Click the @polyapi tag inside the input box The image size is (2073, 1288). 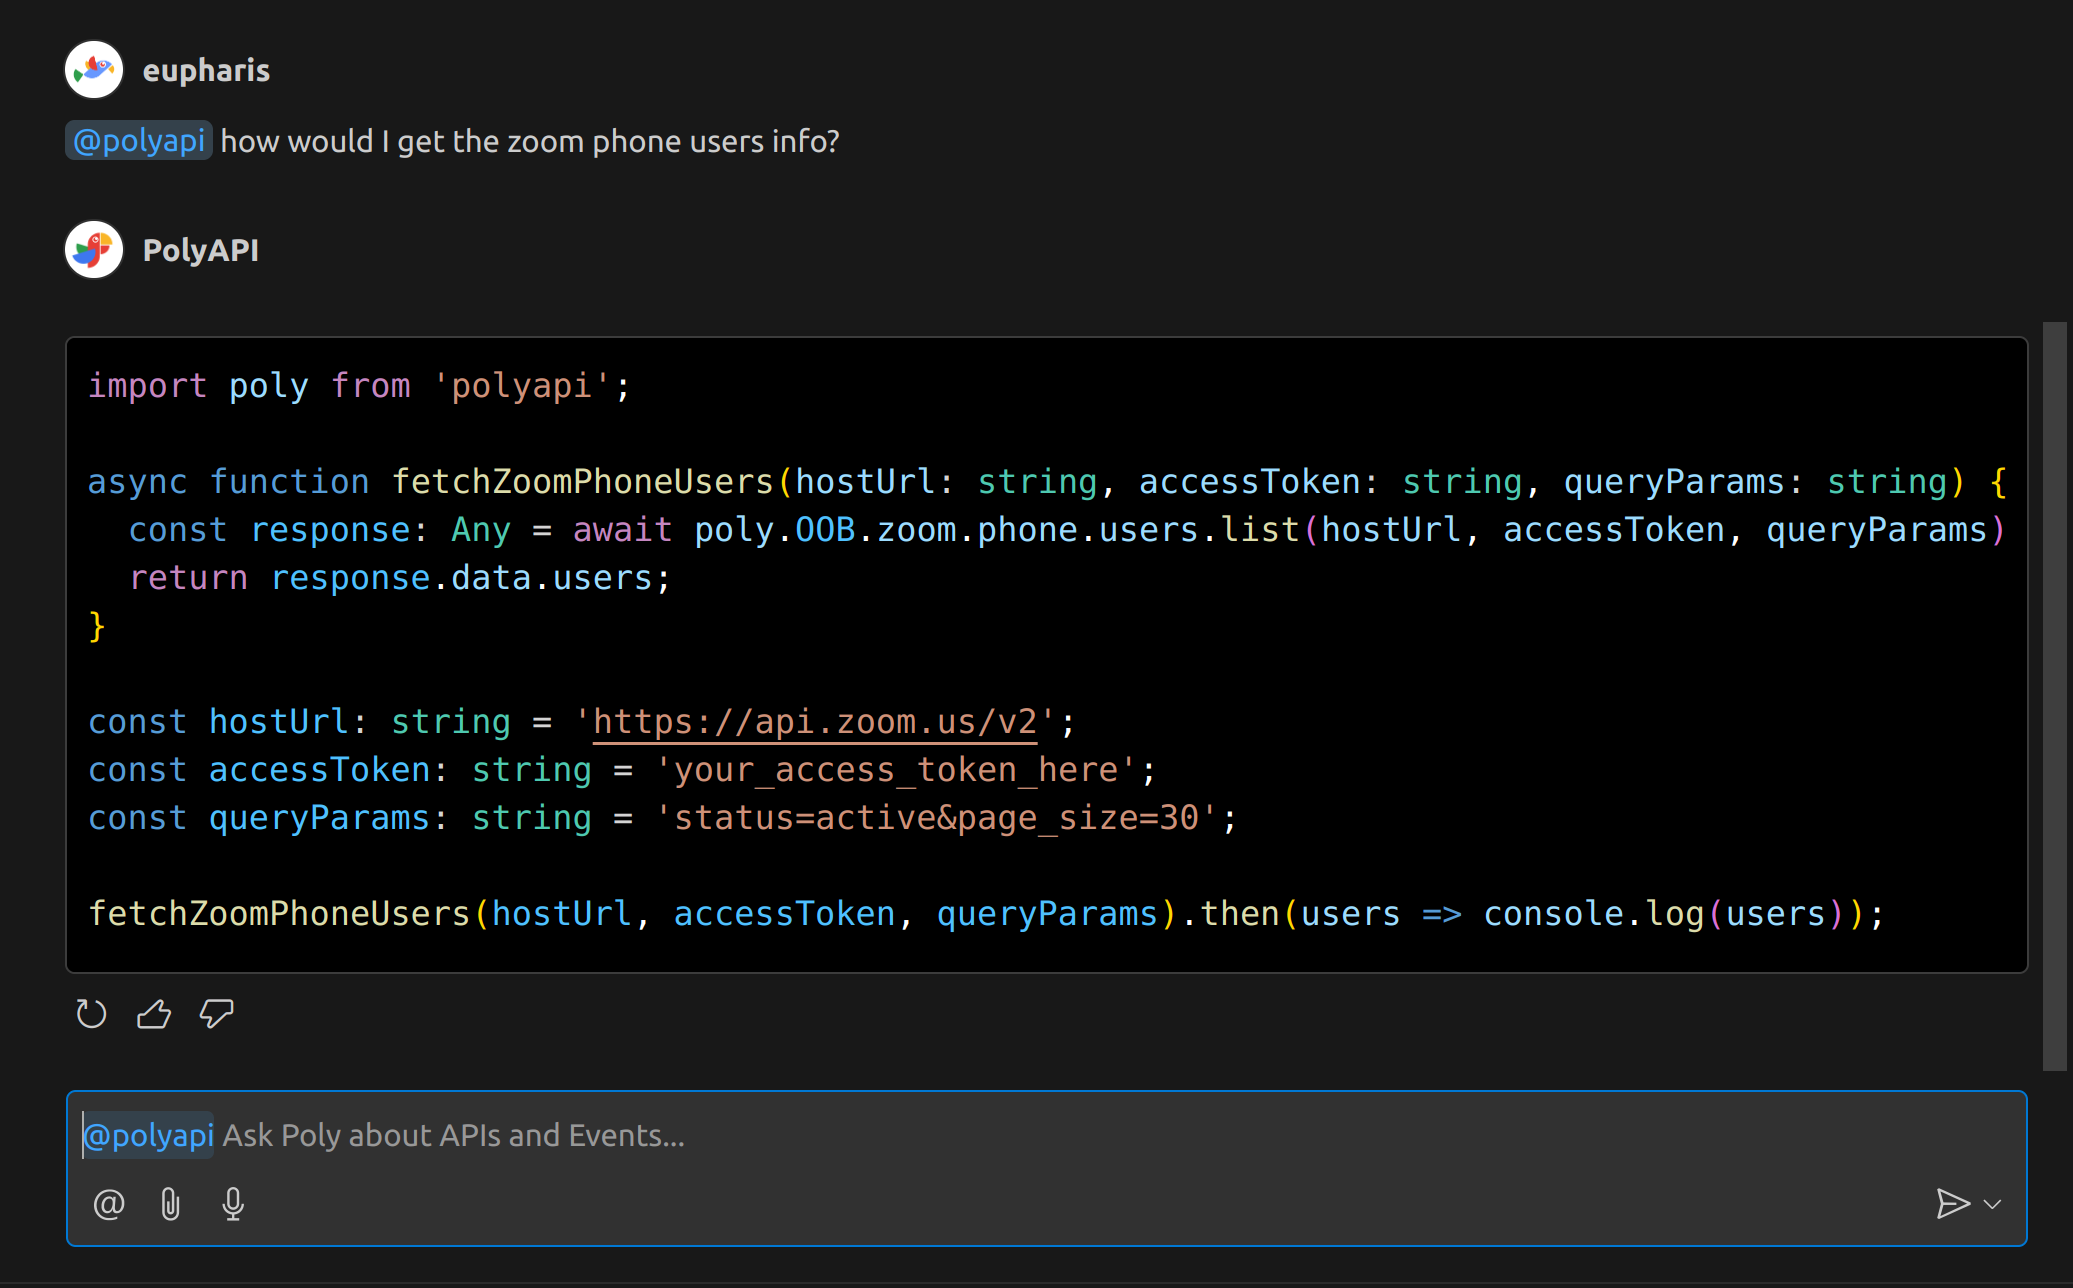(x=148, y=1135)
